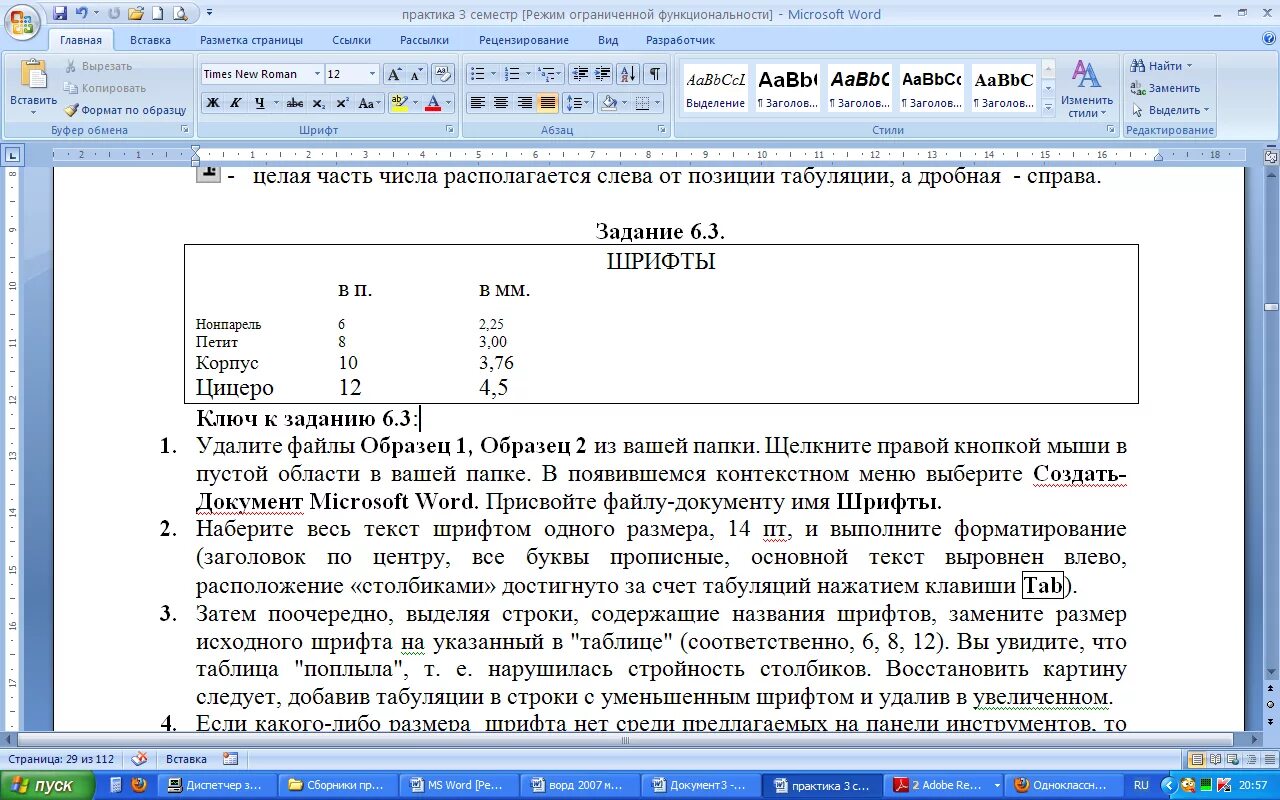Increase paragraph indent
The image size is (1280, 800).
click(x=603, y=74)
